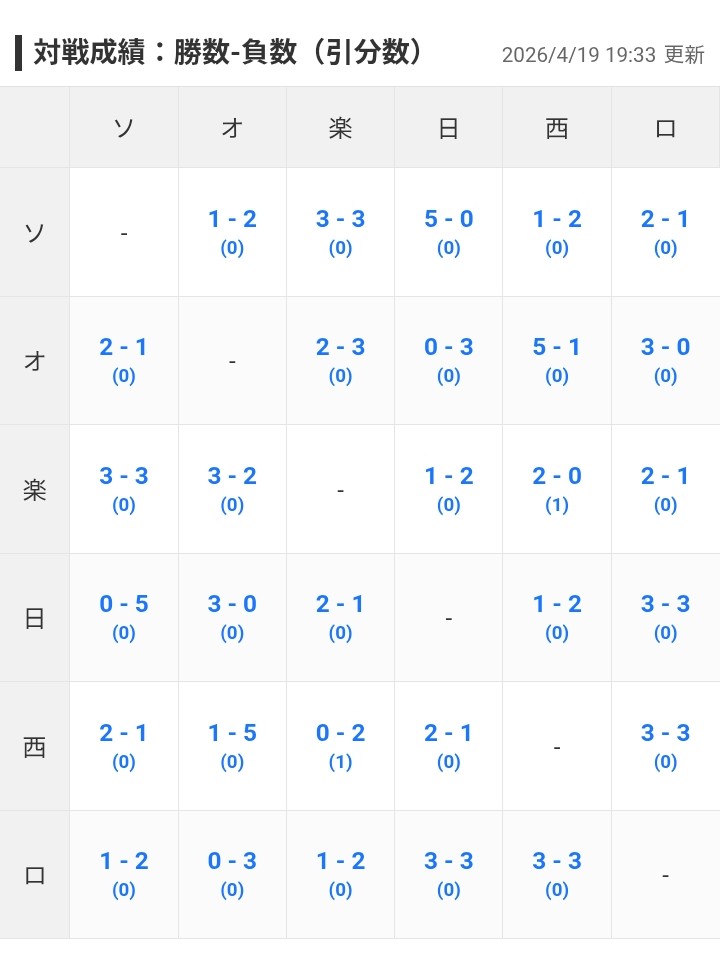Click the ロ column header cell
The width and height of the screenshot is (720, 956).
[665, 128]
